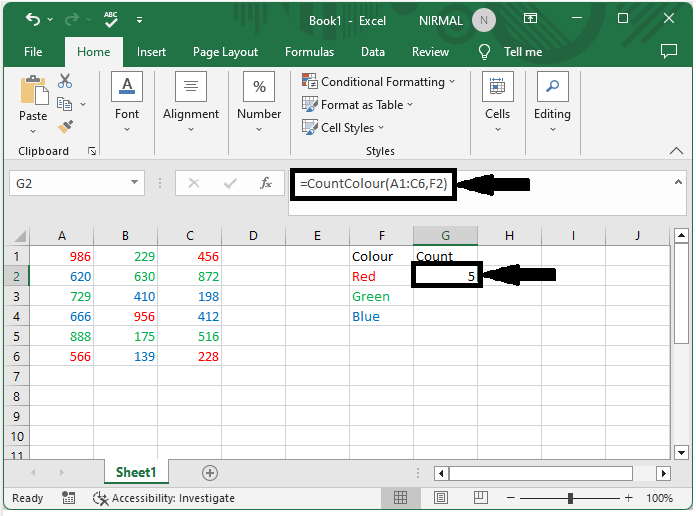The height and width of the screenshot is (516, 696).
Task: Select cell with value 986
Action: tap(62, 256)
